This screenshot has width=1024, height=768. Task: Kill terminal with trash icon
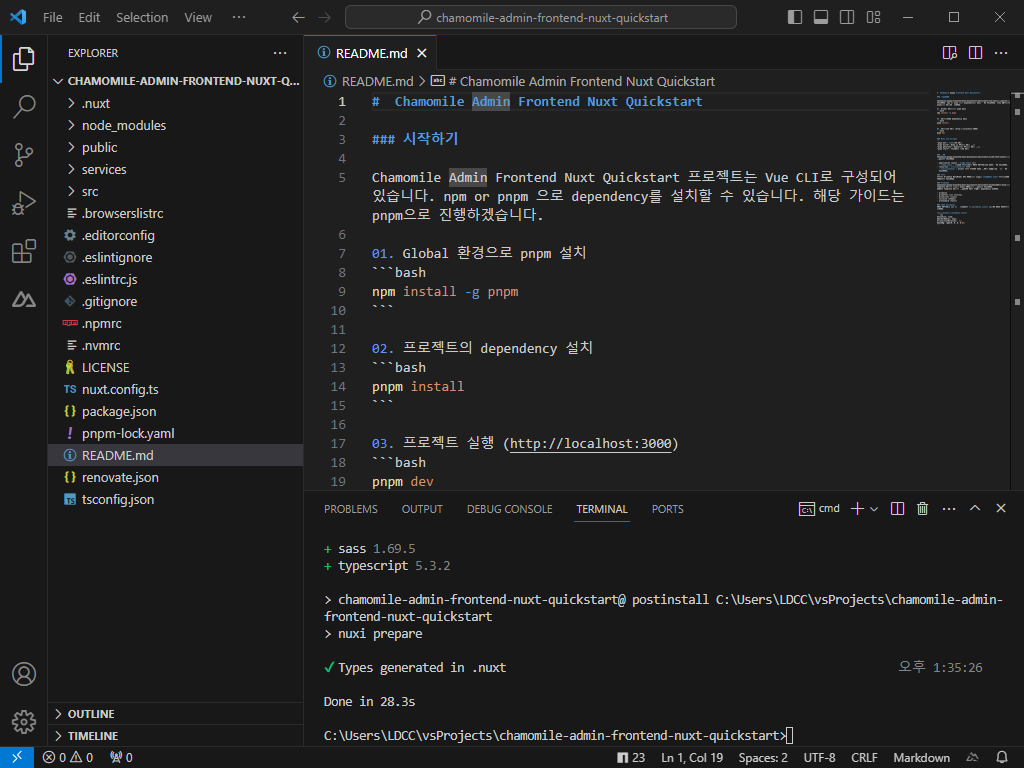pyautogui.click(x=922, y=509)
